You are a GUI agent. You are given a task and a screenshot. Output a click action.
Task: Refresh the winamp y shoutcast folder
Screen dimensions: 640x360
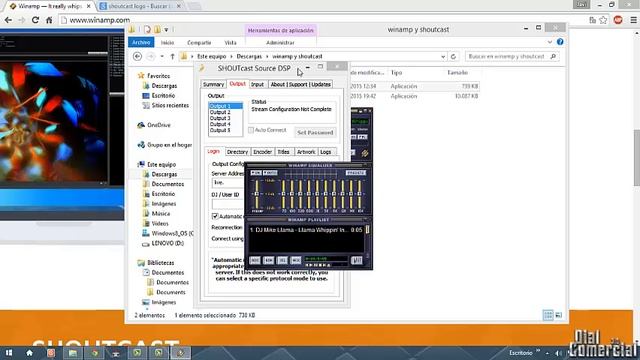pos(453,56)
